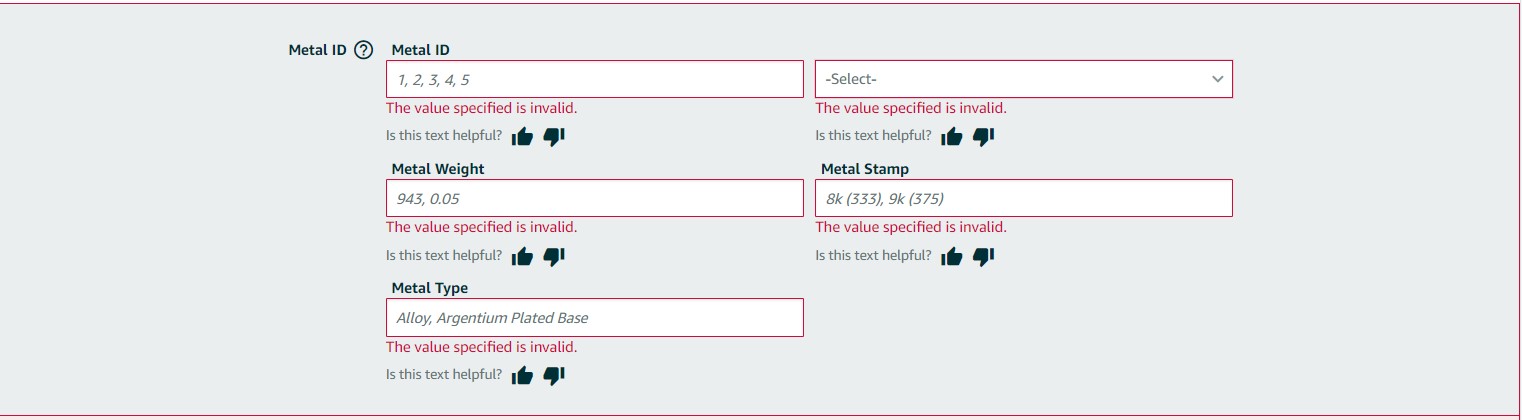This screenshot has height=420, width=1522.
Task: Focus the Metal Weight input field
Action: point(595,198)
